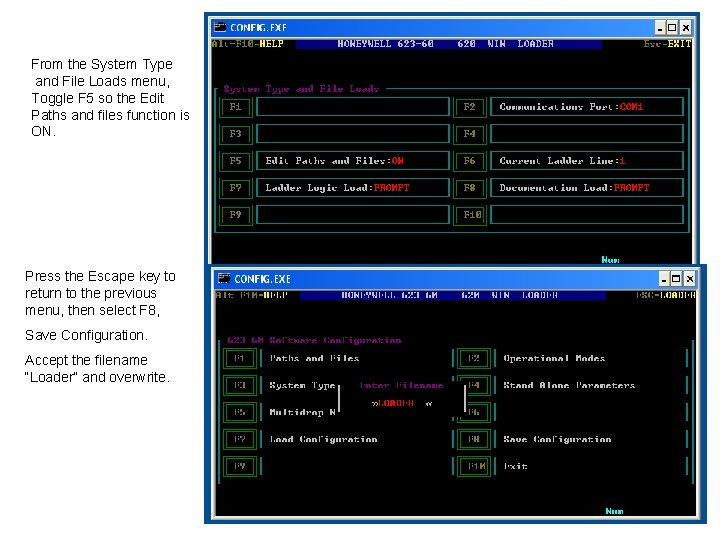720x540 pixels.
Task: Click the F2 key box beside Operational Modes
Action: (x=473, y=358)
